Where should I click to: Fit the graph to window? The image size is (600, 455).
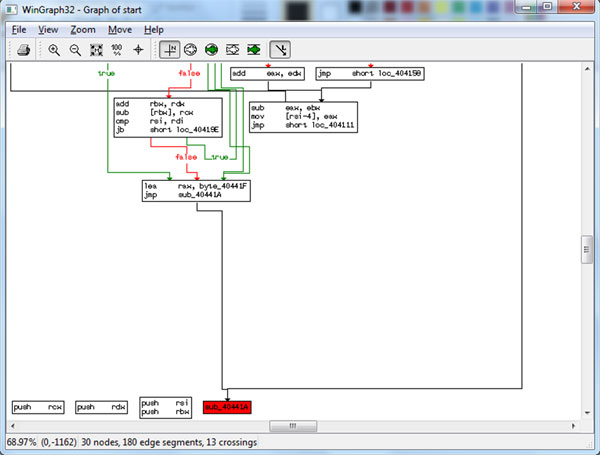[x=96, y=50]
